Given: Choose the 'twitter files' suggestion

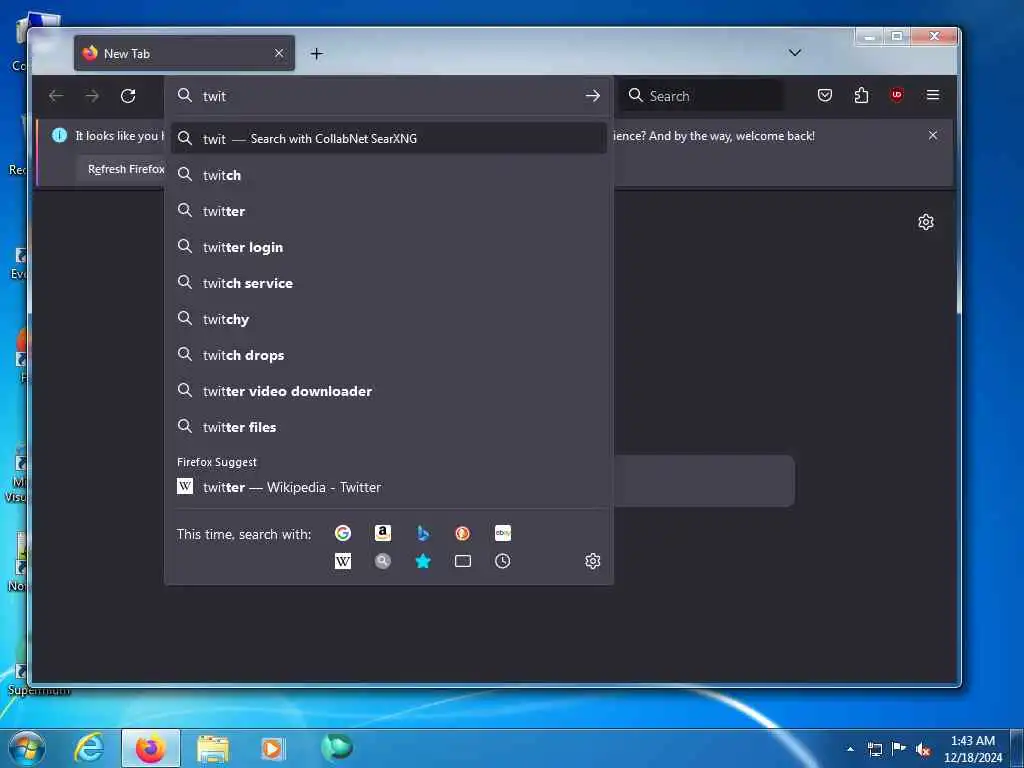Looking at the screenshot, I should 389,426.
